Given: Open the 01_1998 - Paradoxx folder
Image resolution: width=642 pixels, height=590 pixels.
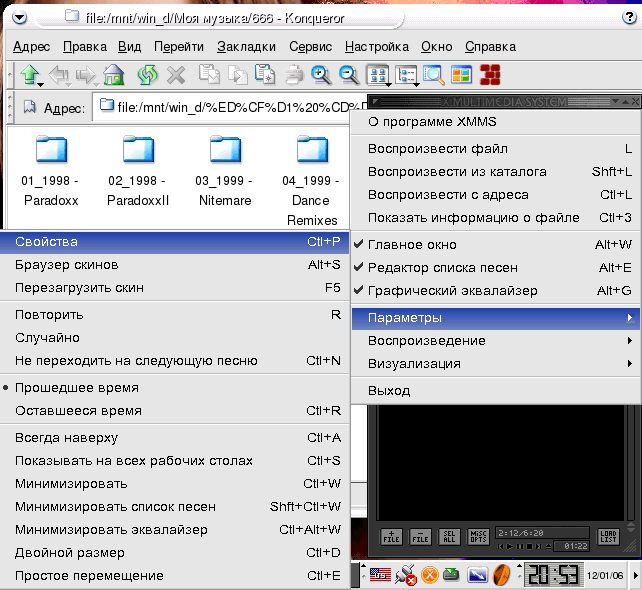Looking at the screenshot, I should coord(51,170).
